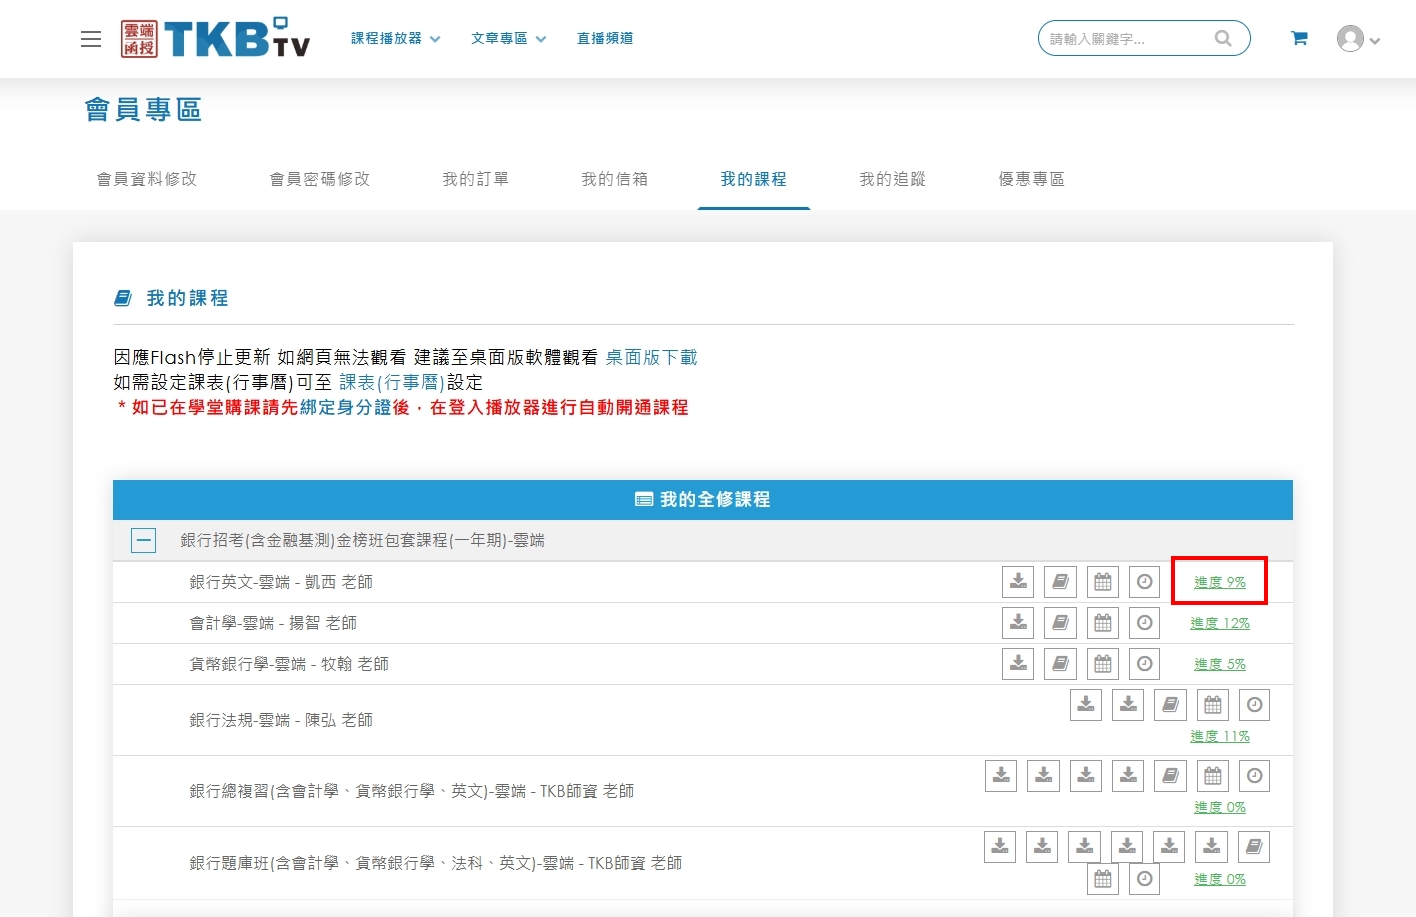The width and height of the screenshot is (1416, 917).
Task: Open the hamburger side menu
Action: 91,39
